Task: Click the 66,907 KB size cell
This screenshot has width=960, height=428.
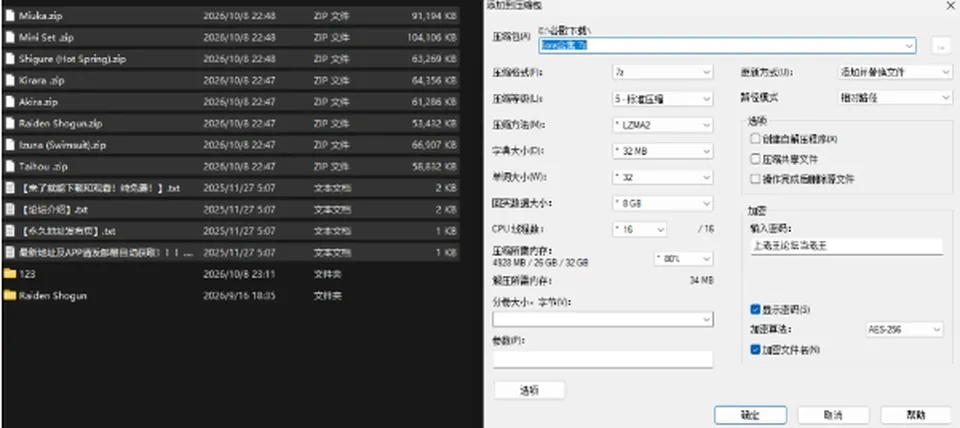Action: point(434,145)
